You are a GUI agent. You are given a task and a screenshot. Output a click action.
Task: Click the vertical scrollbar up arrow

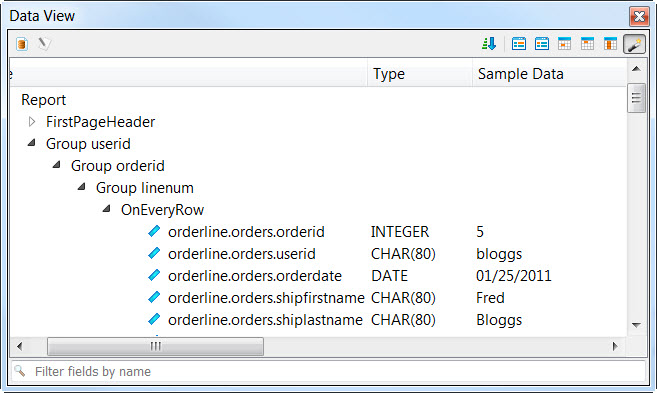coord(636,69)
